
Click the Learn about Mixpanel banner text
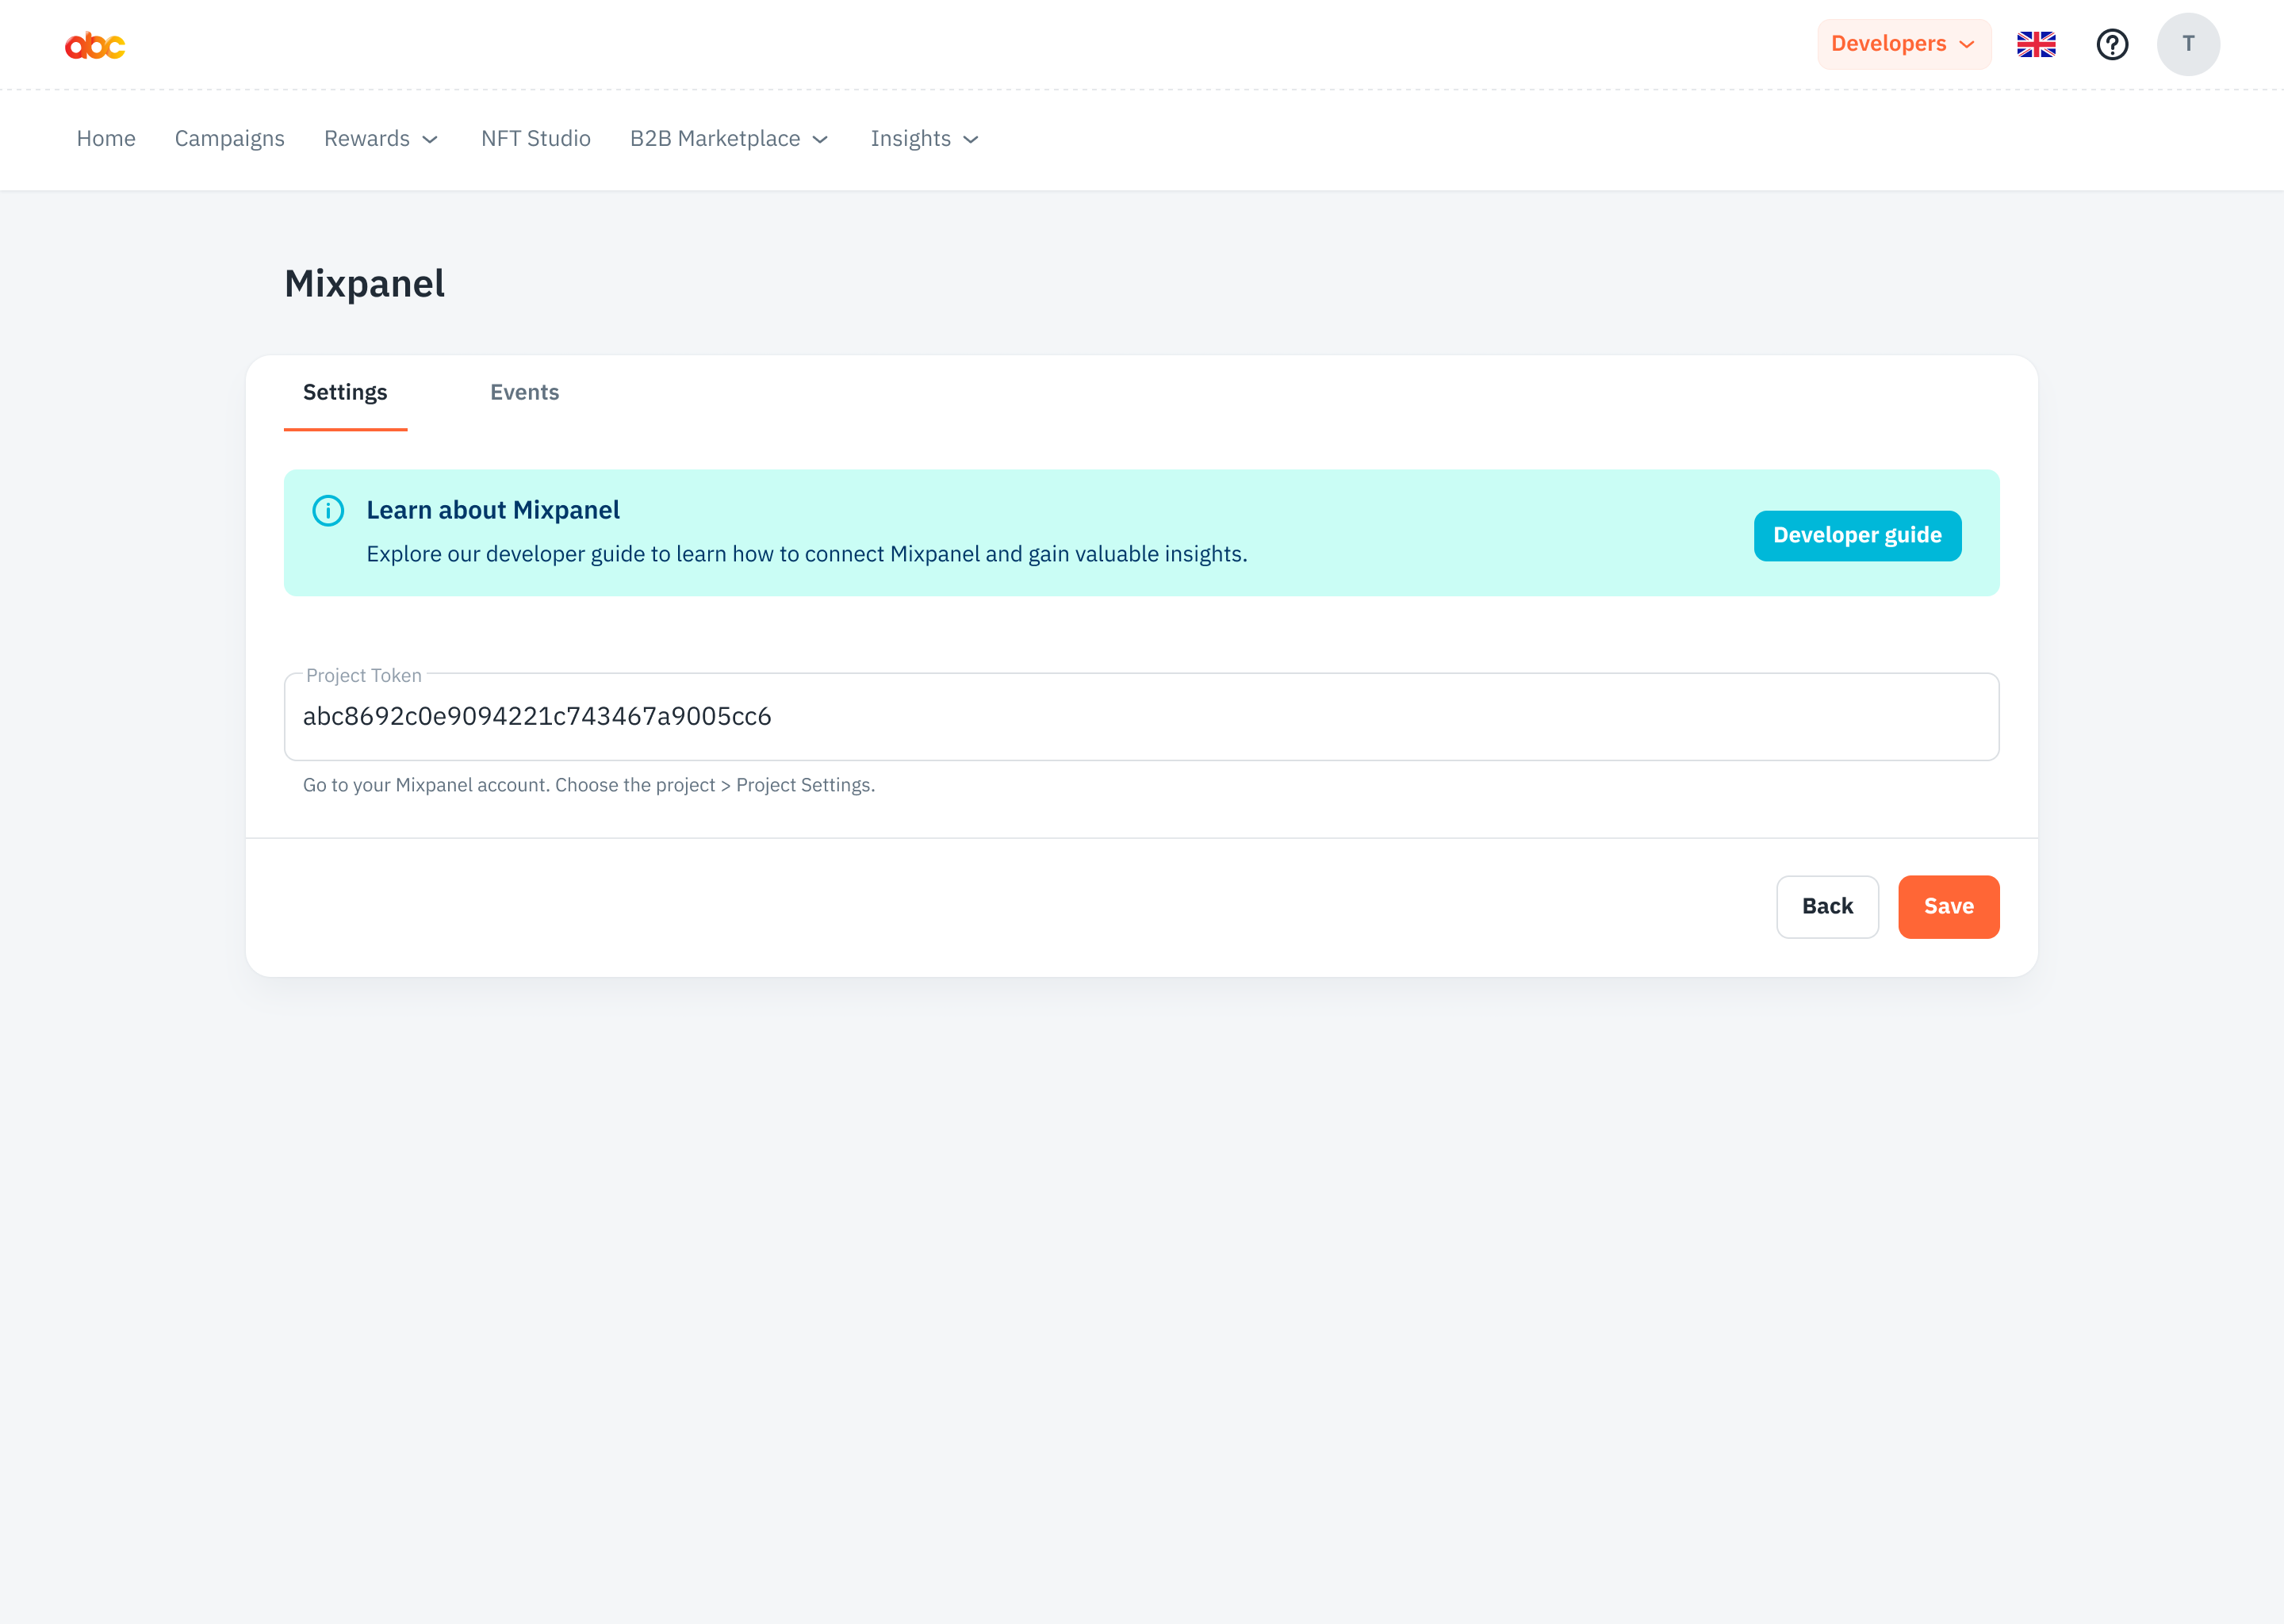click(x=494, y=510)
